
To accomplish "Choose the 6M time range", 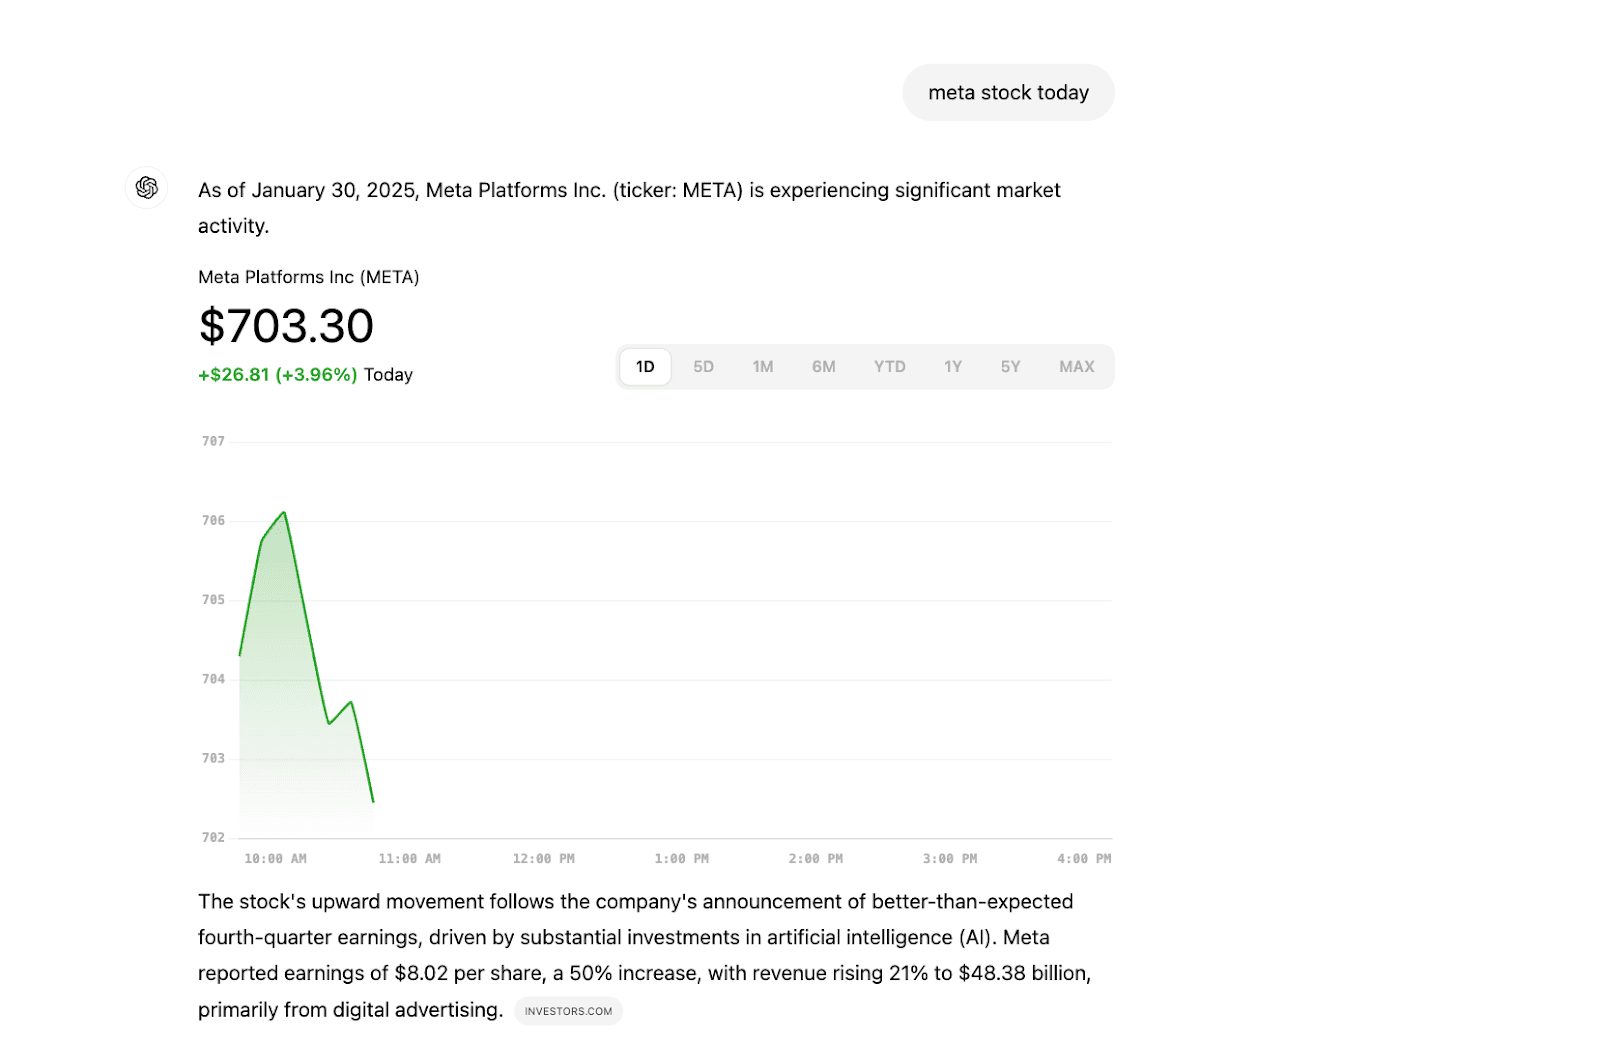I will [823, 367].
